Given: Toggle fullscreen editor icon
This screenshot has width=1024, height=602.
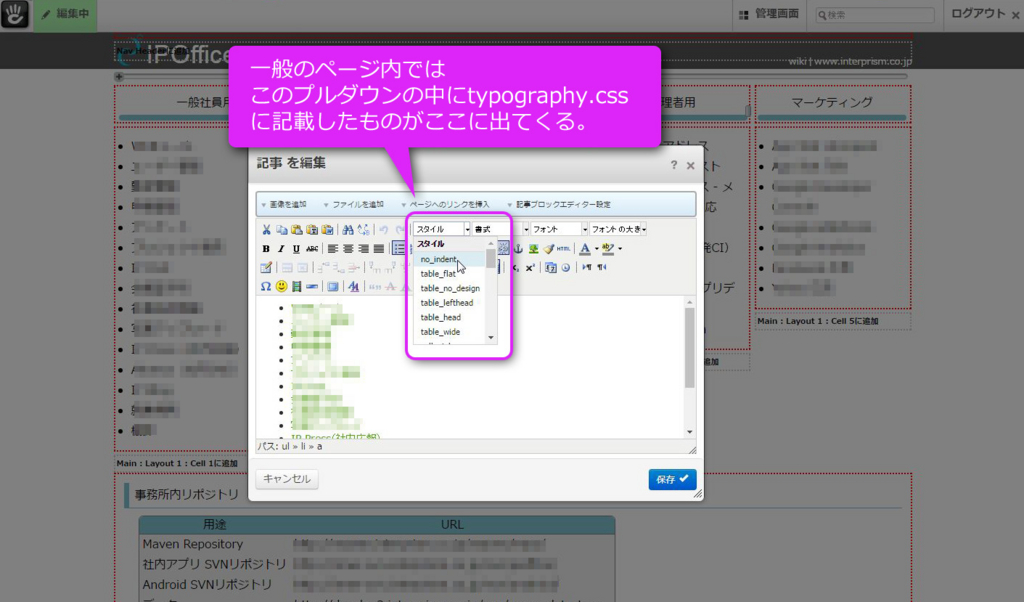Looking at the screenshot, I should pyautogui.click(x=333, y=287).
